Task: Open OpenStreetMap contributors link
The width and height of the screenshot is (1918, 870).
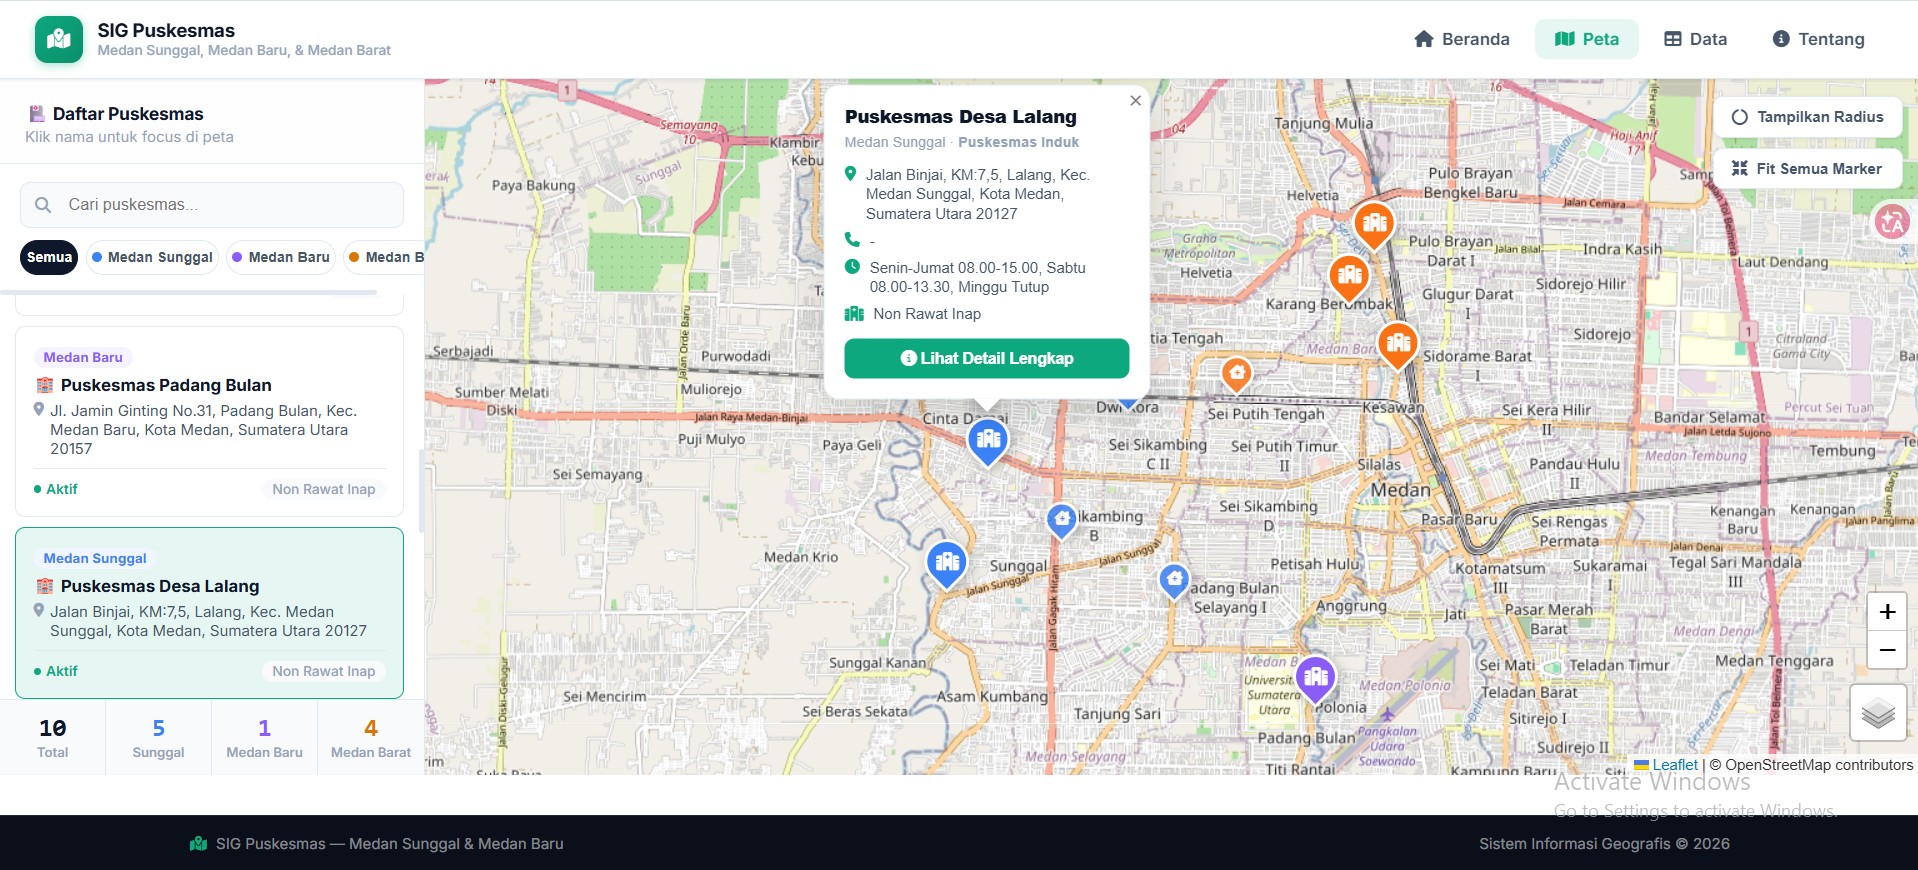Action: tap(1818, 765)
